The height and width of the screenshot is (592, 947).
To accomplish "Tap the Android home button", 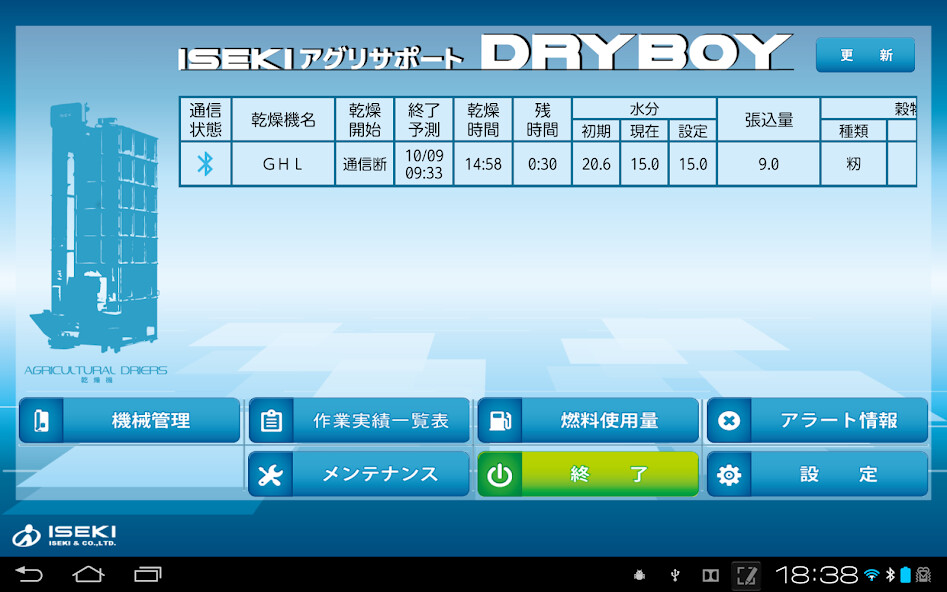I will point(88,574).
